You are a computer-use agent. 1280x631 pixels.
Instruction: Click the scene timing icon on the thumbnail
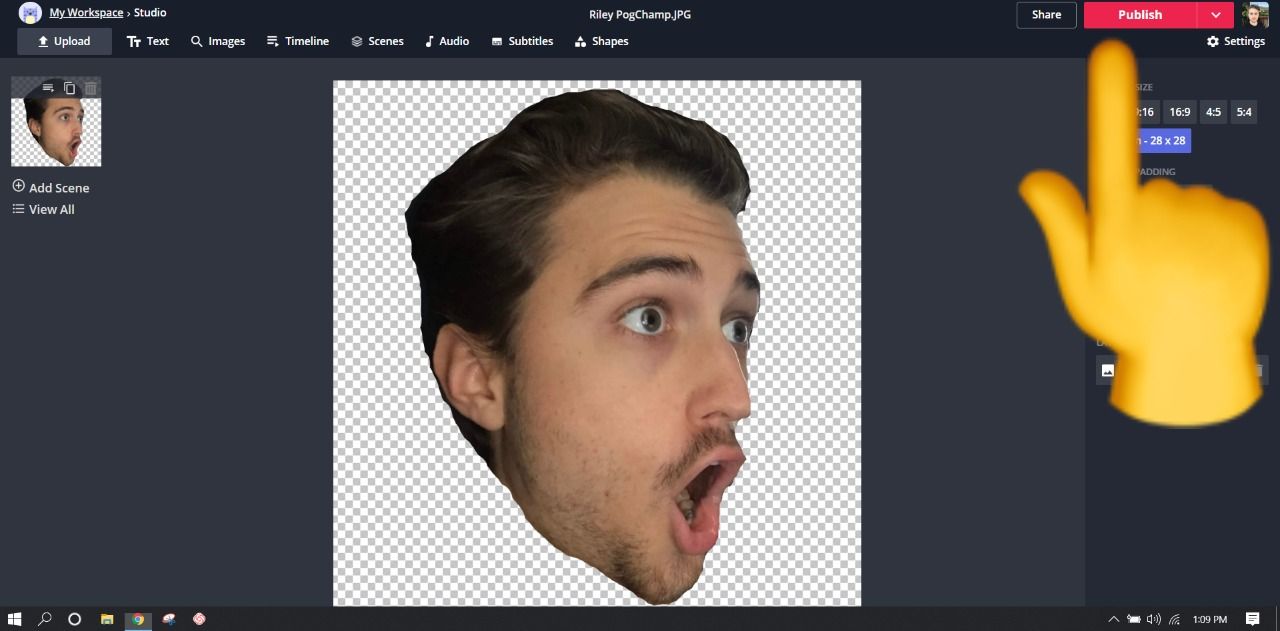point(48,89)
